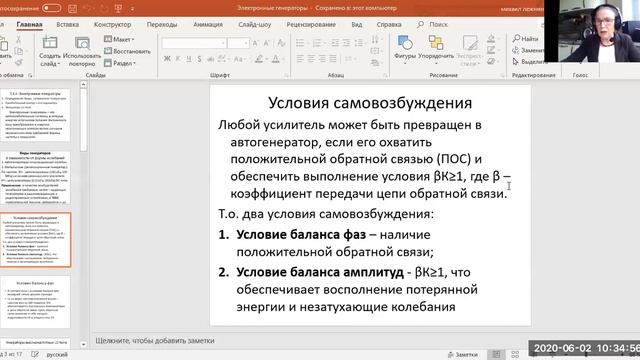The height and width of the screenshot is (360, 640).
Task: Click the Найти find button
Action: [x=526, y=38]
